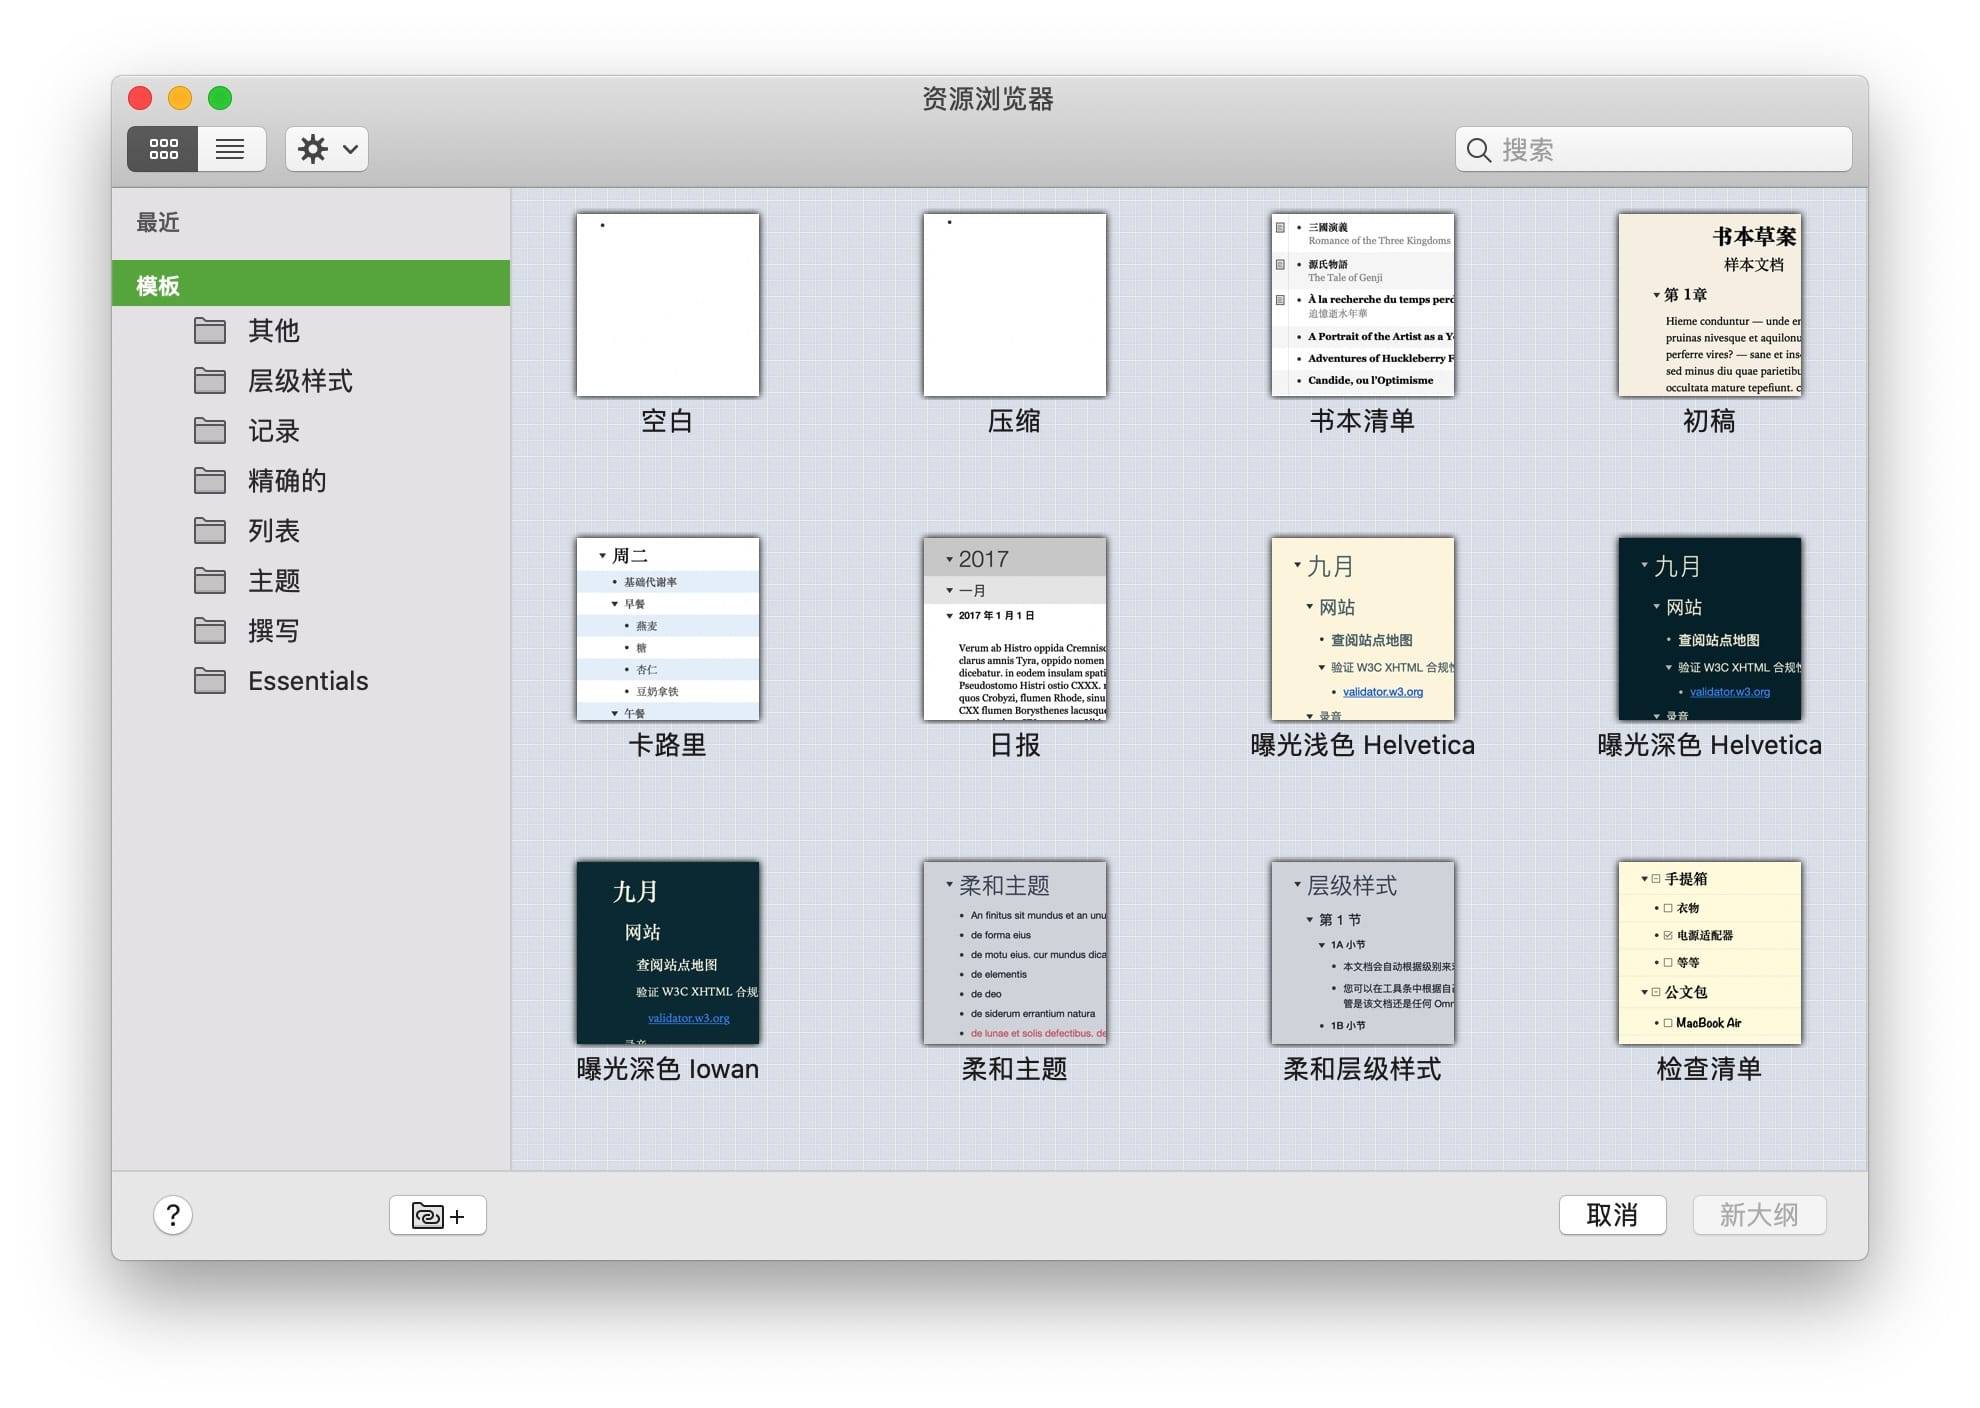Click the 初稿 template label
This screenshot has height=1408, width=1980.
1709,421
